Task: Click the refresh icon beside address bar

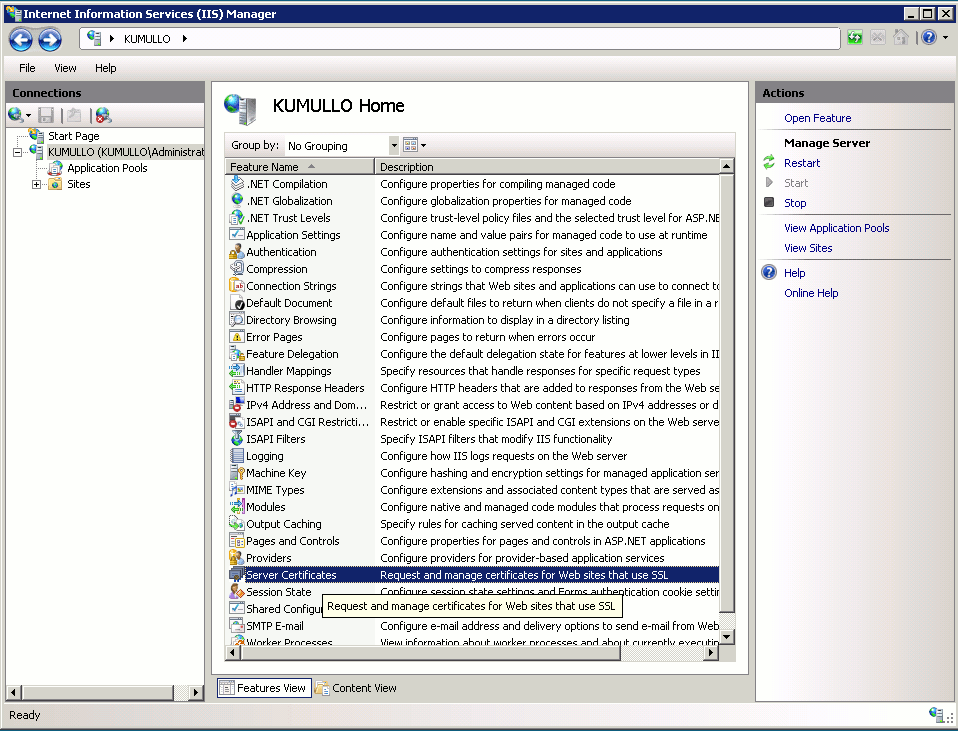Action: pos(855,39)
